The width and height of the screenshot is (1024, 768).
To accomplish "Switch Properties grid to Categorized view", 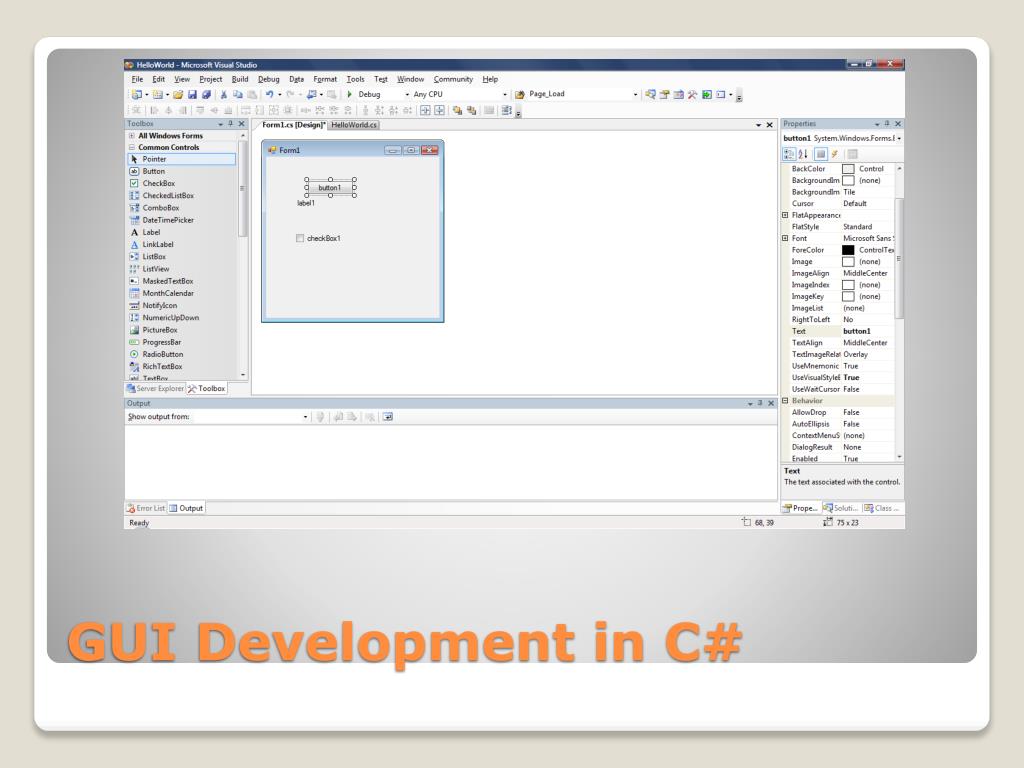I will click(x=789, y=154).
